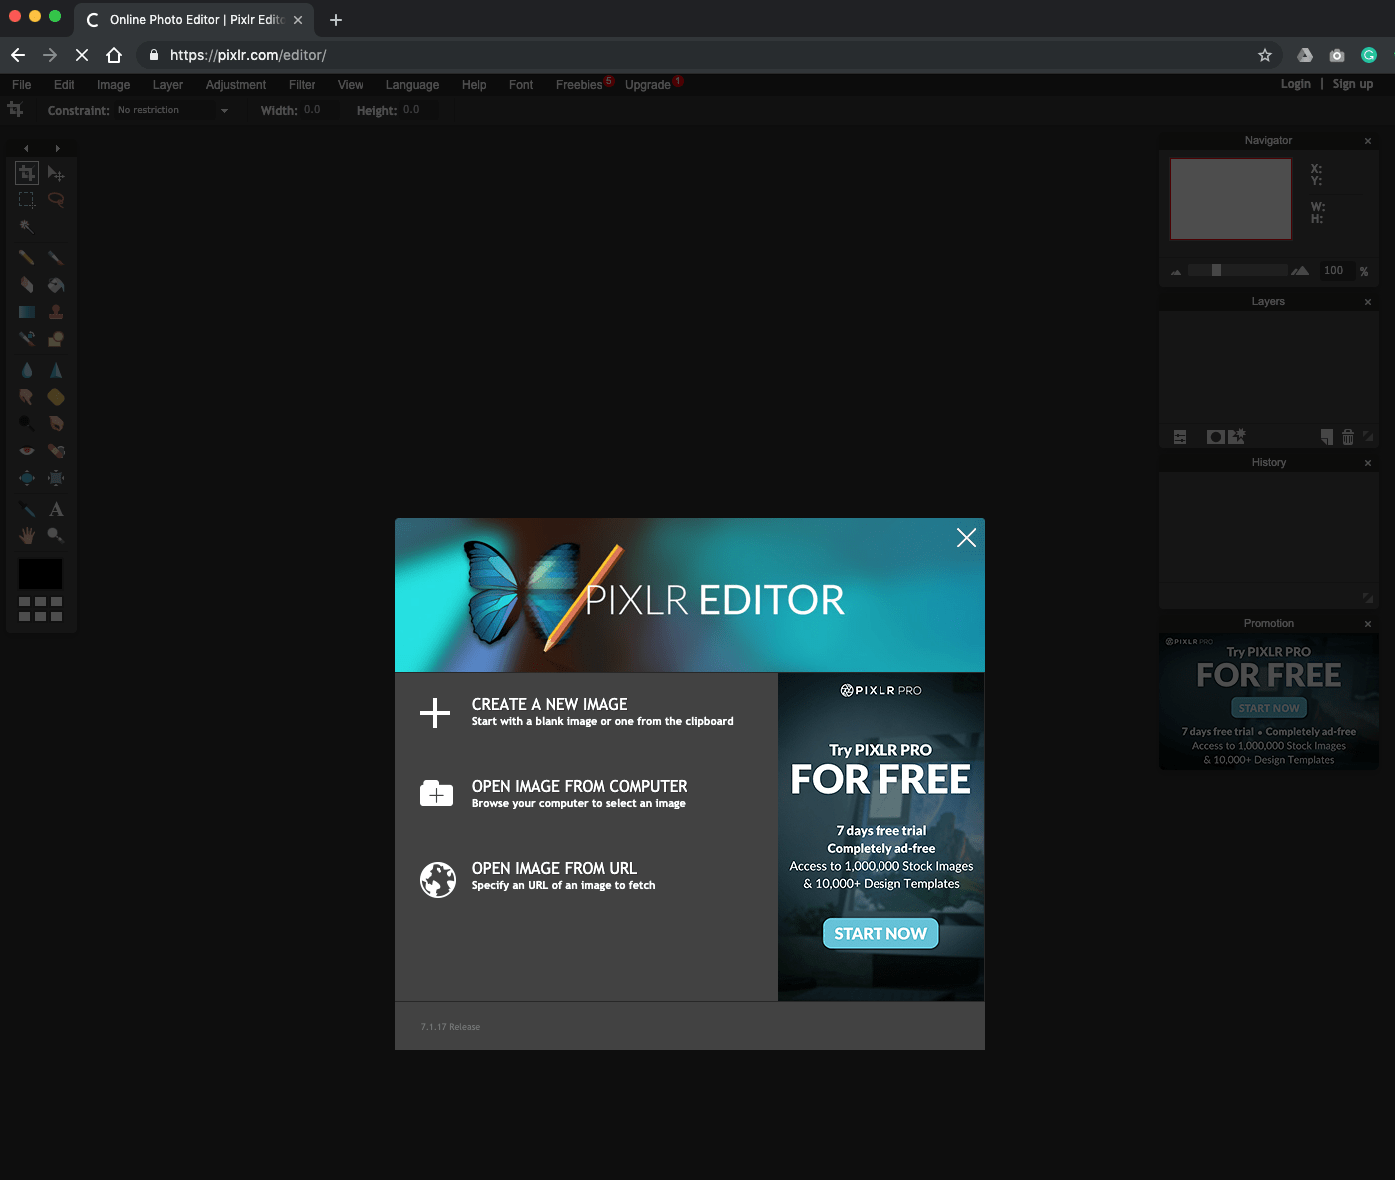Open the main foreground color swatch
Image resolution: width=1395 pixels, height=1180 pixels.
(40, 574)
